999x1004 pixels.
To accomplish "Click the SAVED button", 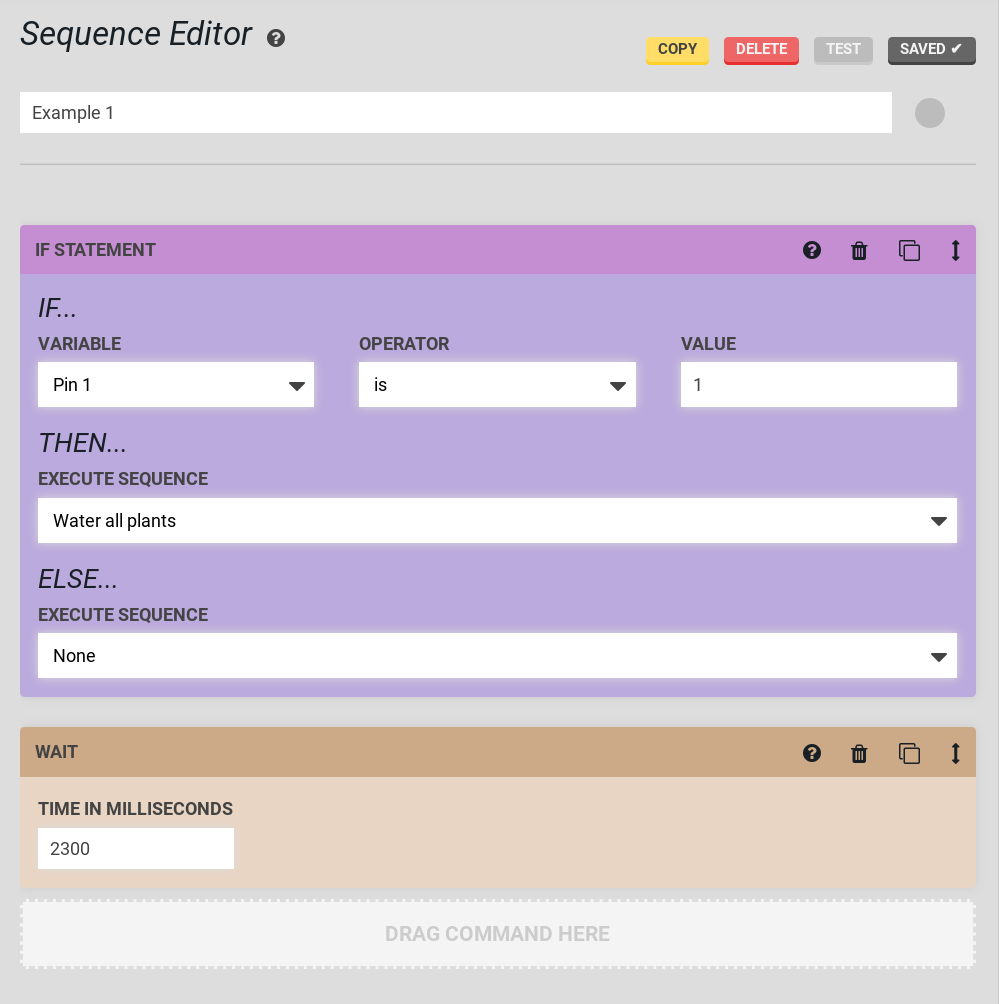I will (x=931, y=49).
